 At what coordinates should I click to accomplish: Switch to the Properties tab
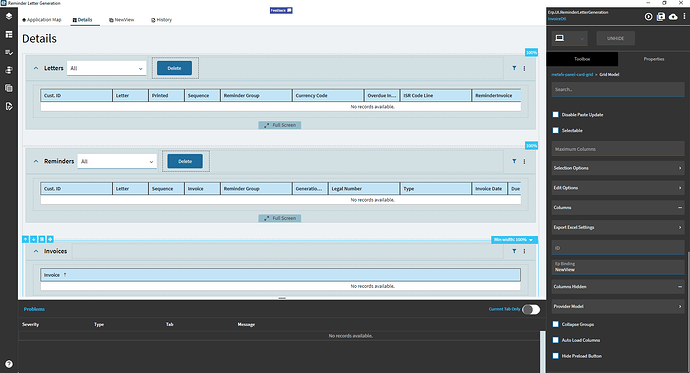pos(653,59)
